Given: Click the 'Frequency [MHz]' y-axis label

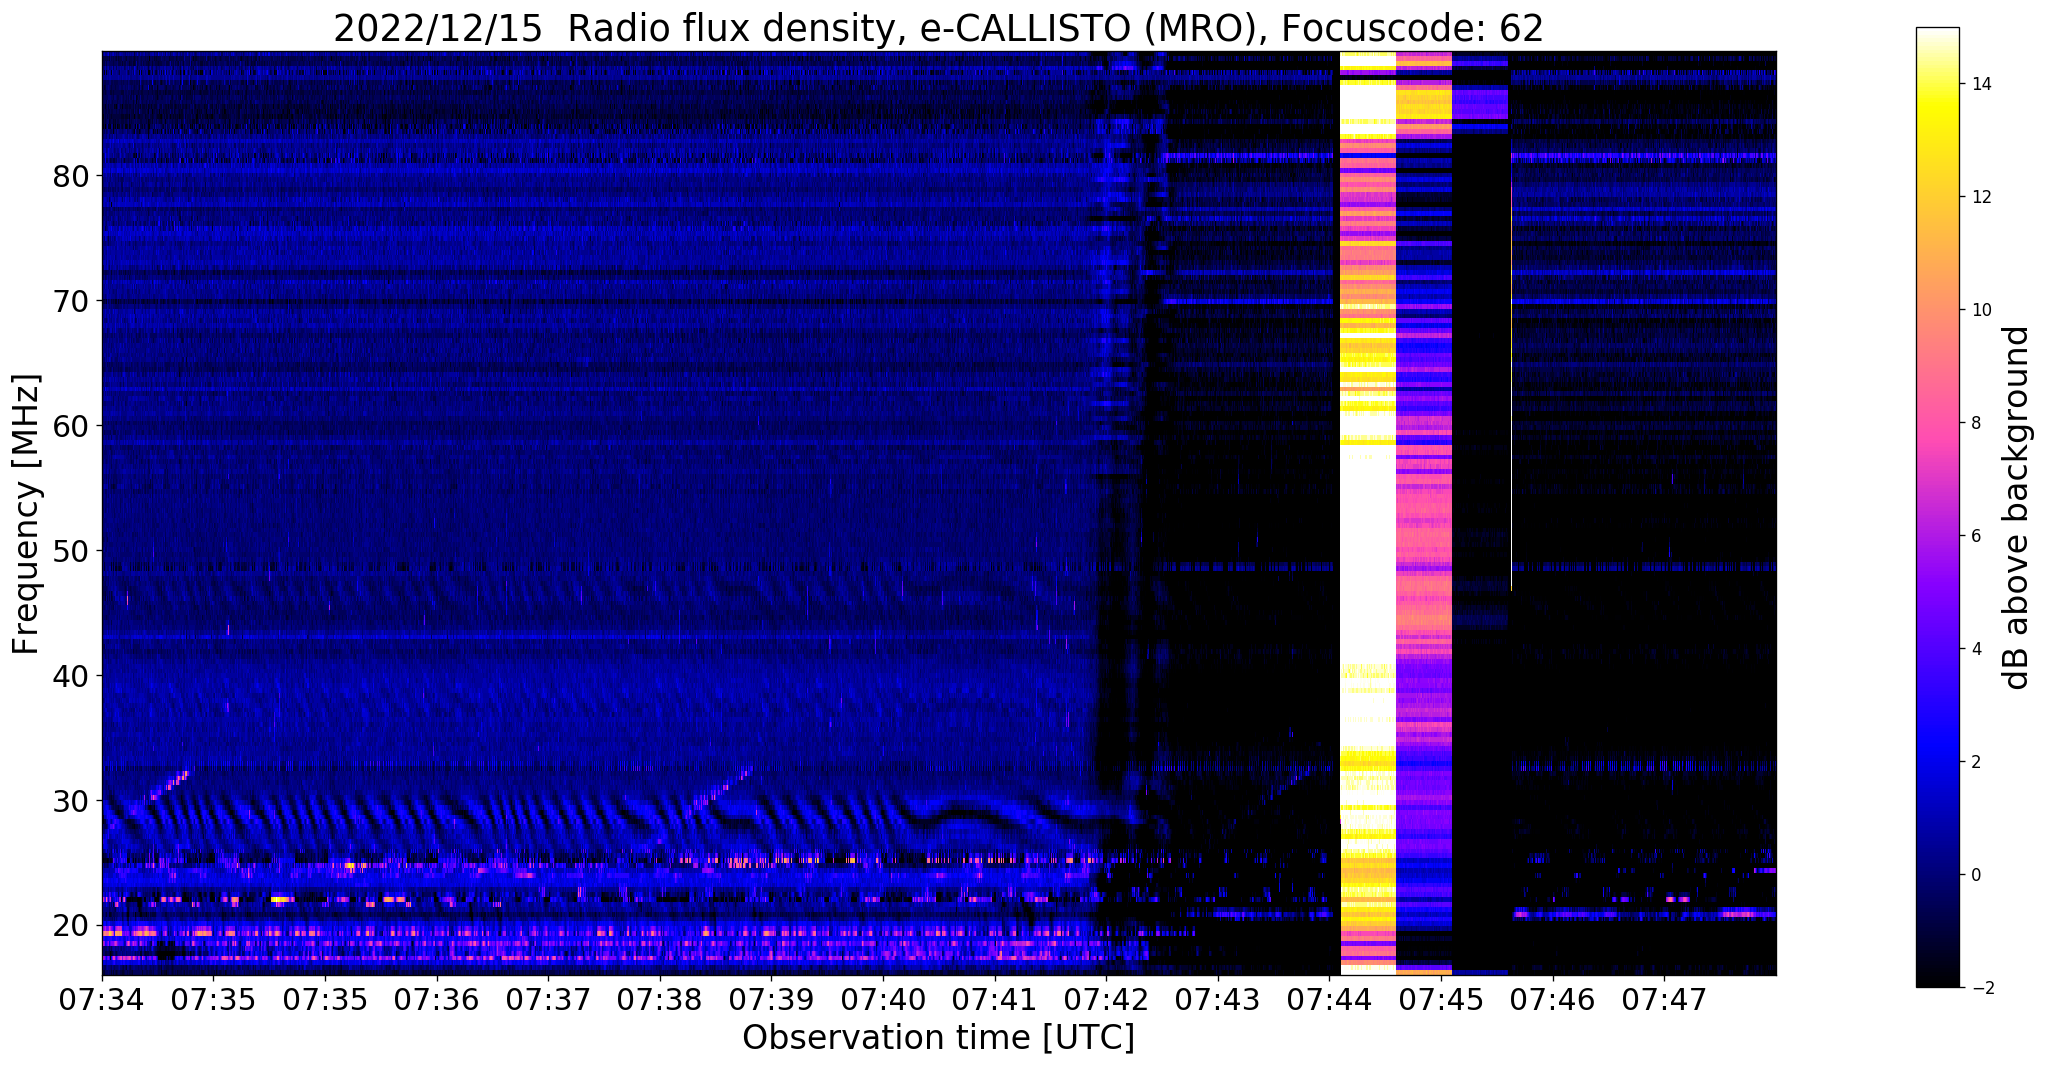Looking at the screenshot, I should pos(27,514).
